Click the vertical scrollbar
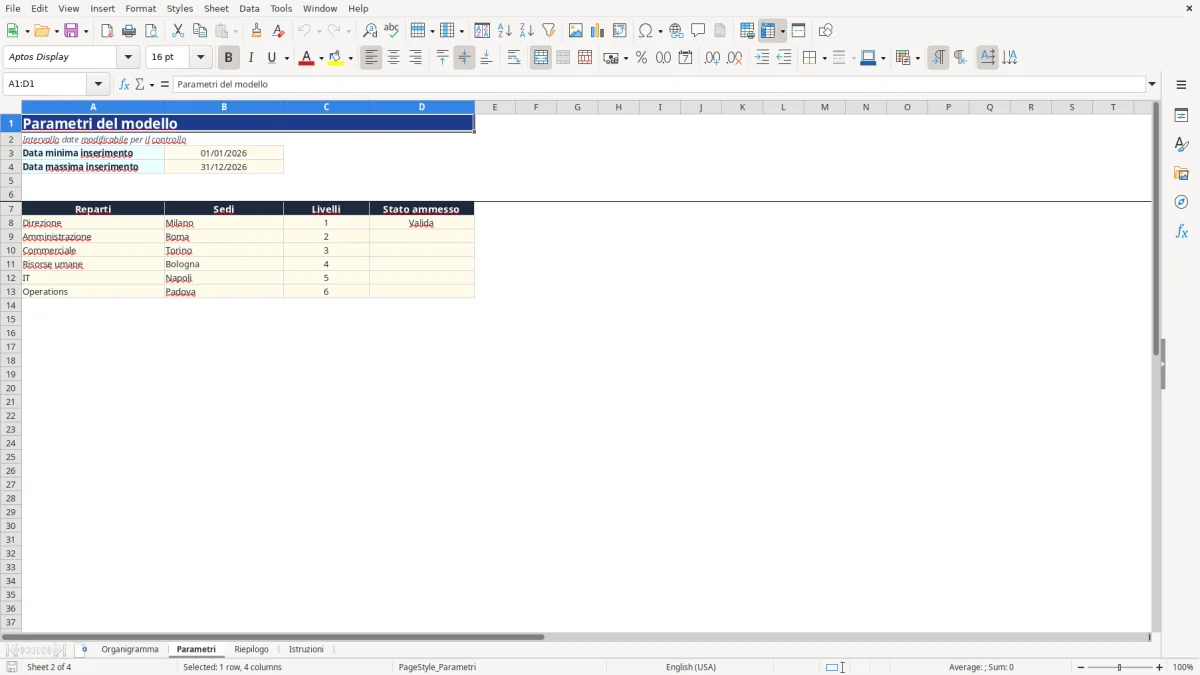Screen dimensions: 1200x675 click(1156, 230)
